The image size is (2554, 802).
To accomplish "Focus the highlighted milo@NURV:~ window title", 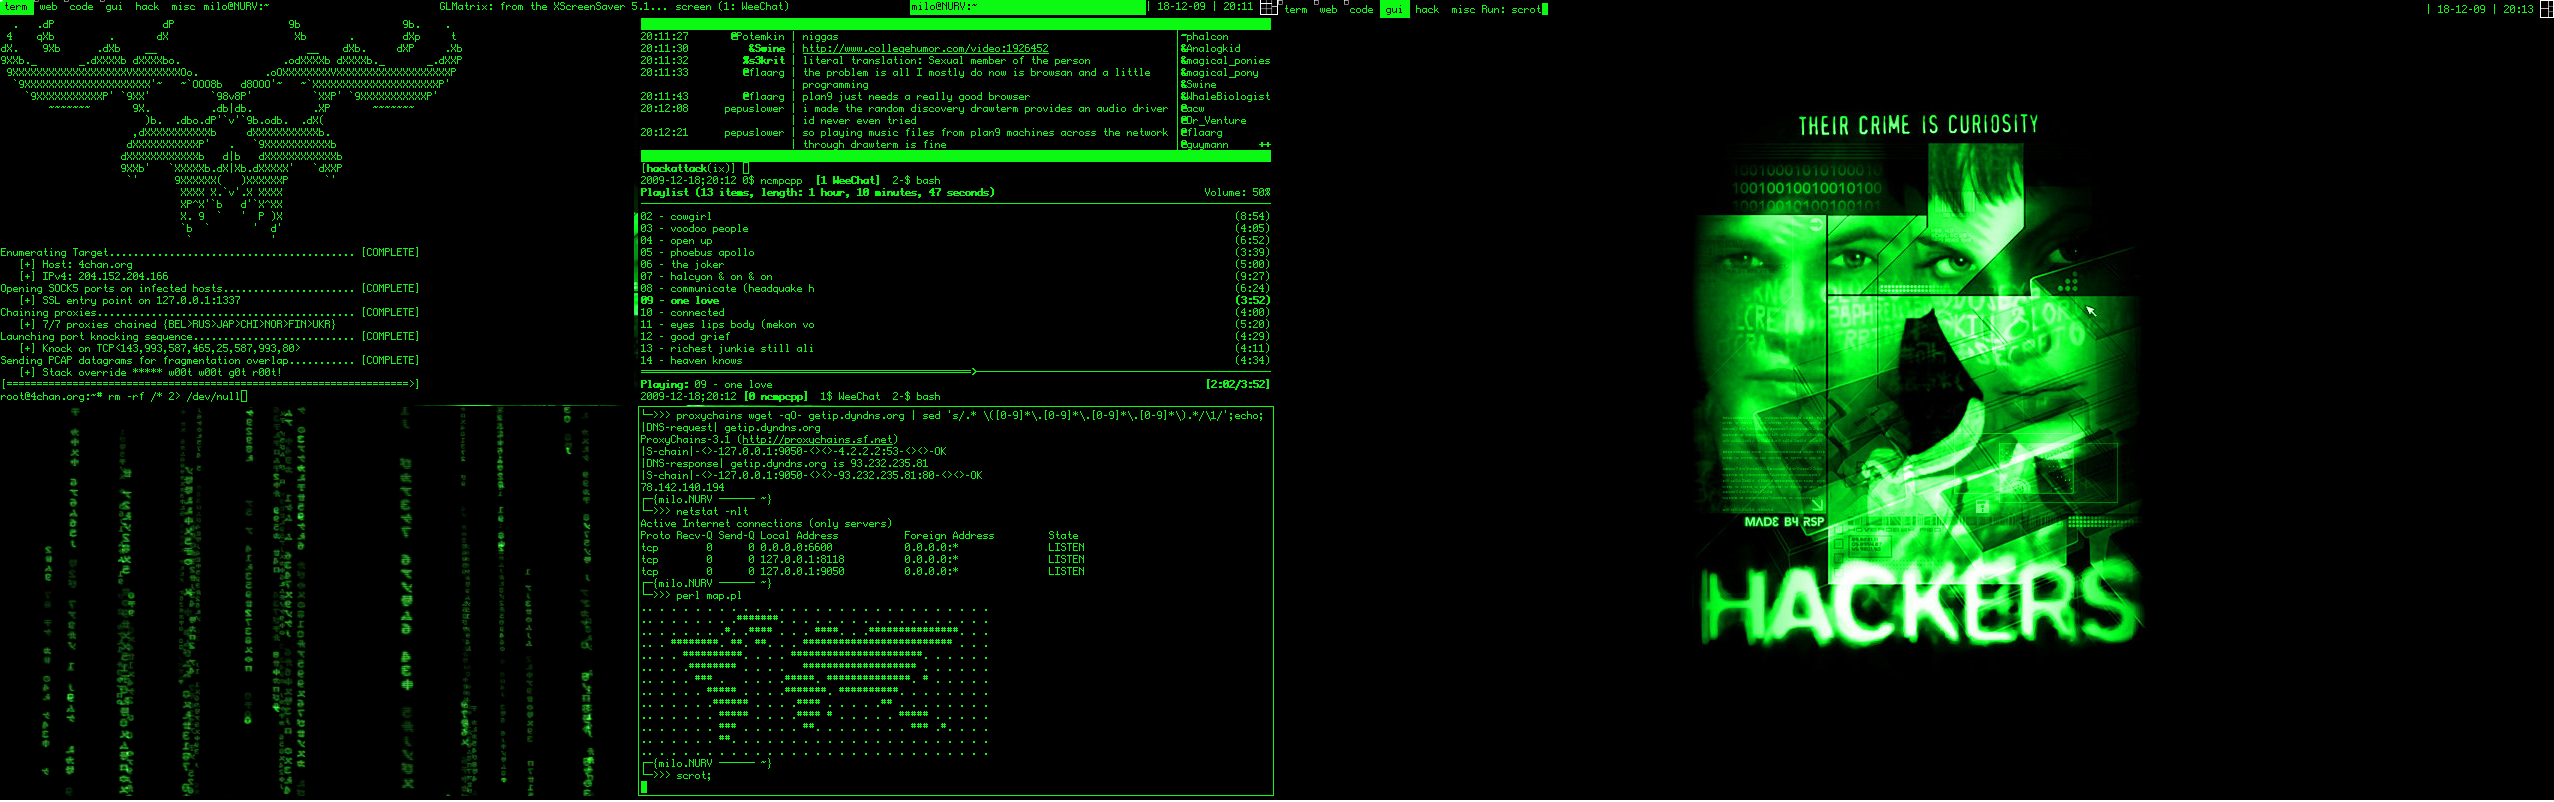I will 1027,7.
